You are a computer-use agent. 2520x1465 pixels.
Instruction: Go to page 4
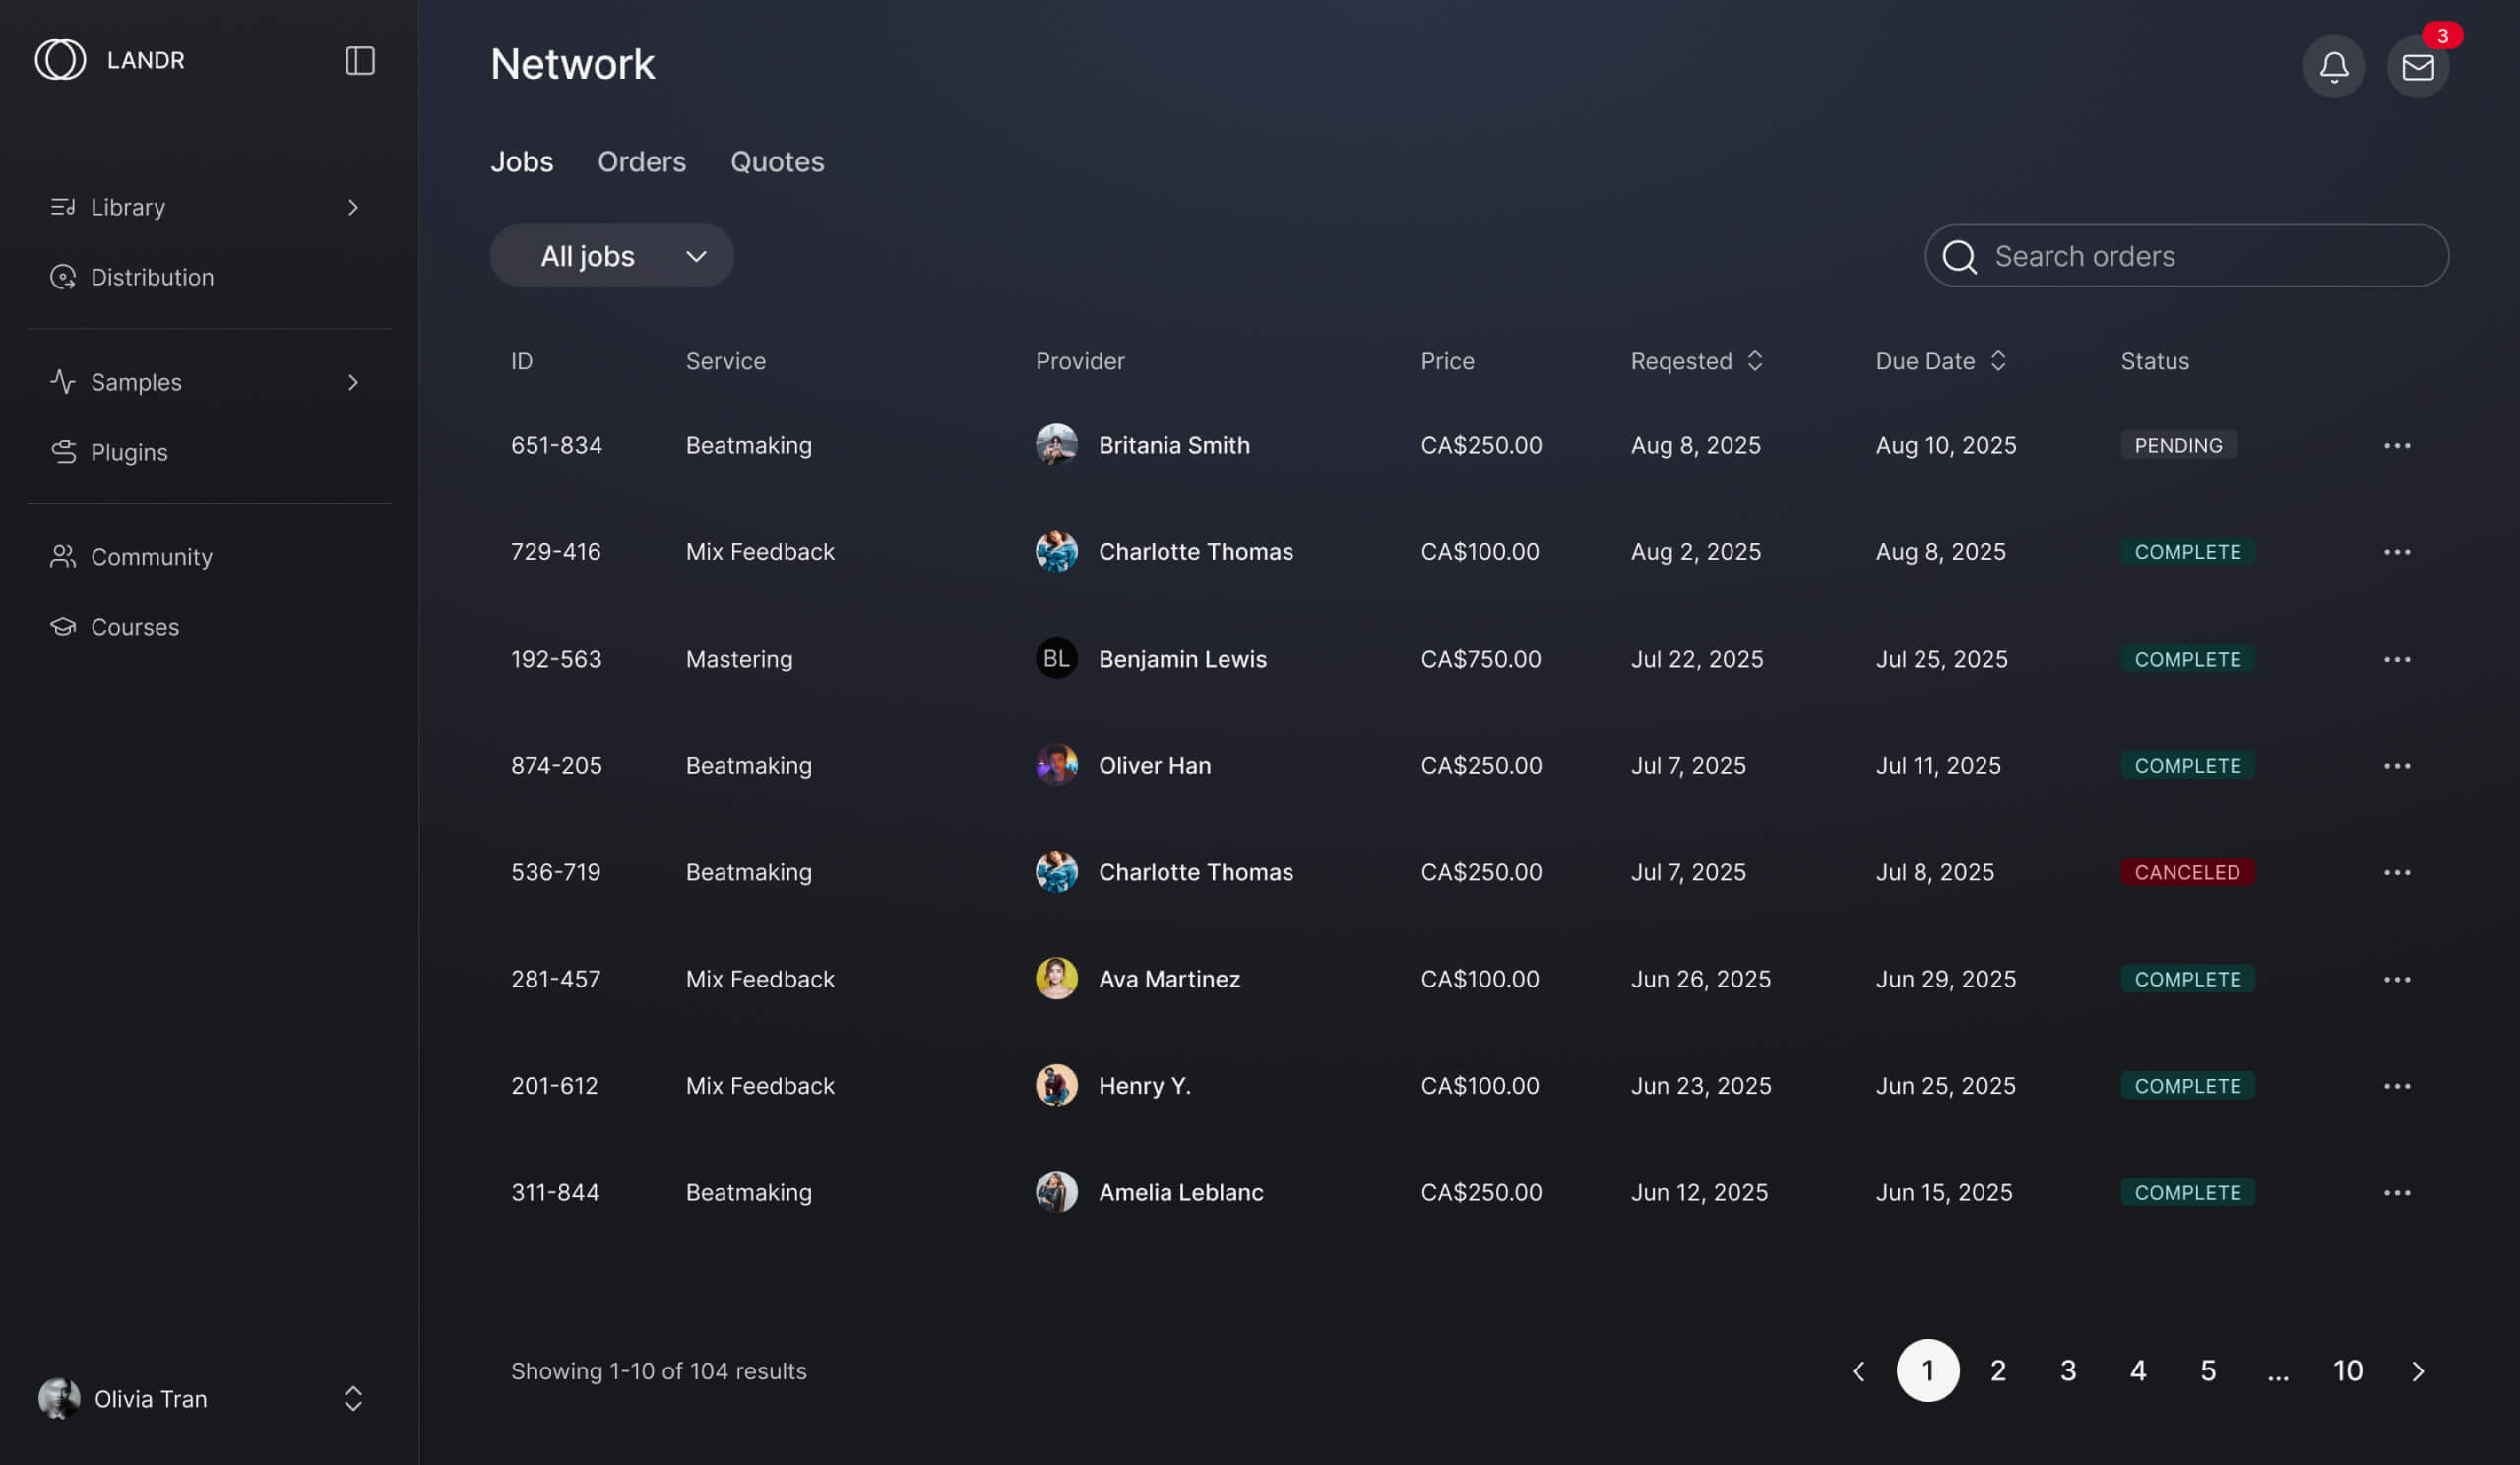pyautogui.click(x=2137, y=1371)
